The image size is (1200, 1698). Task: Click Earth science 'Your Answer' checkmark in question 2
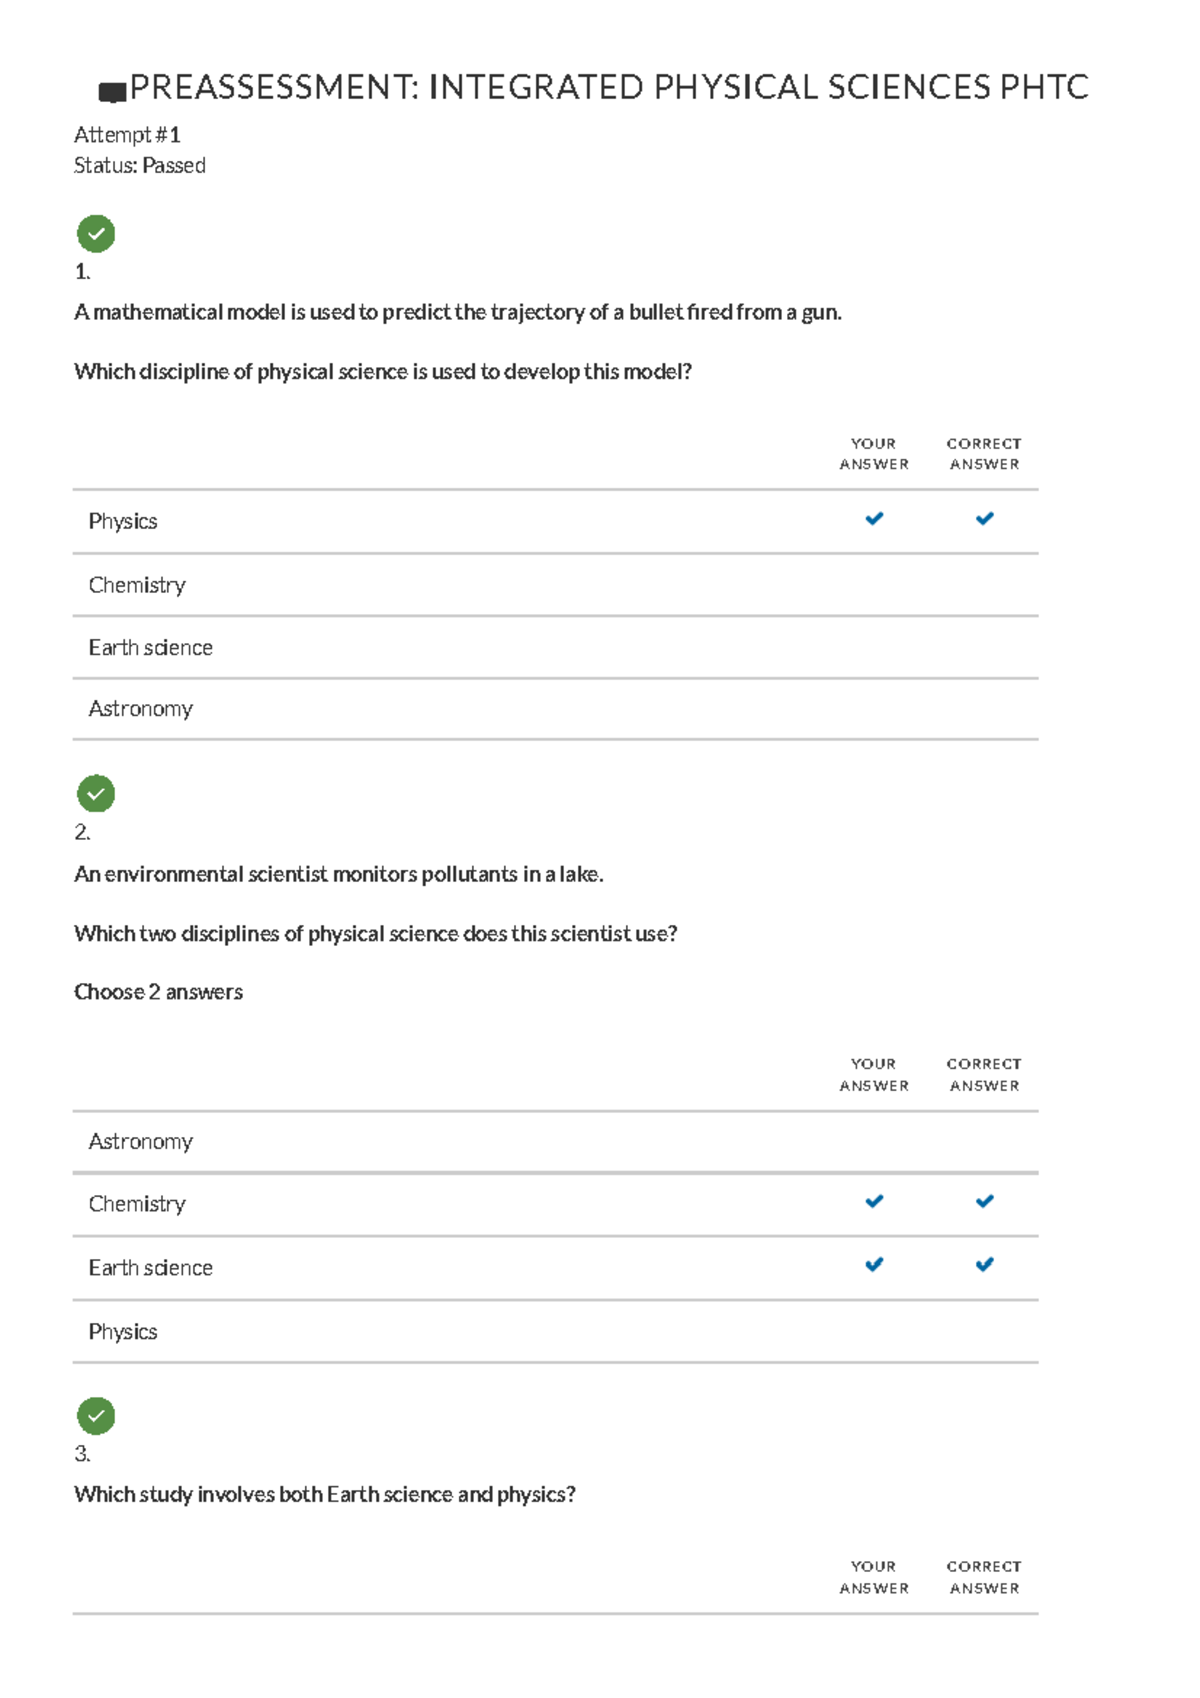pos(874,1265)
